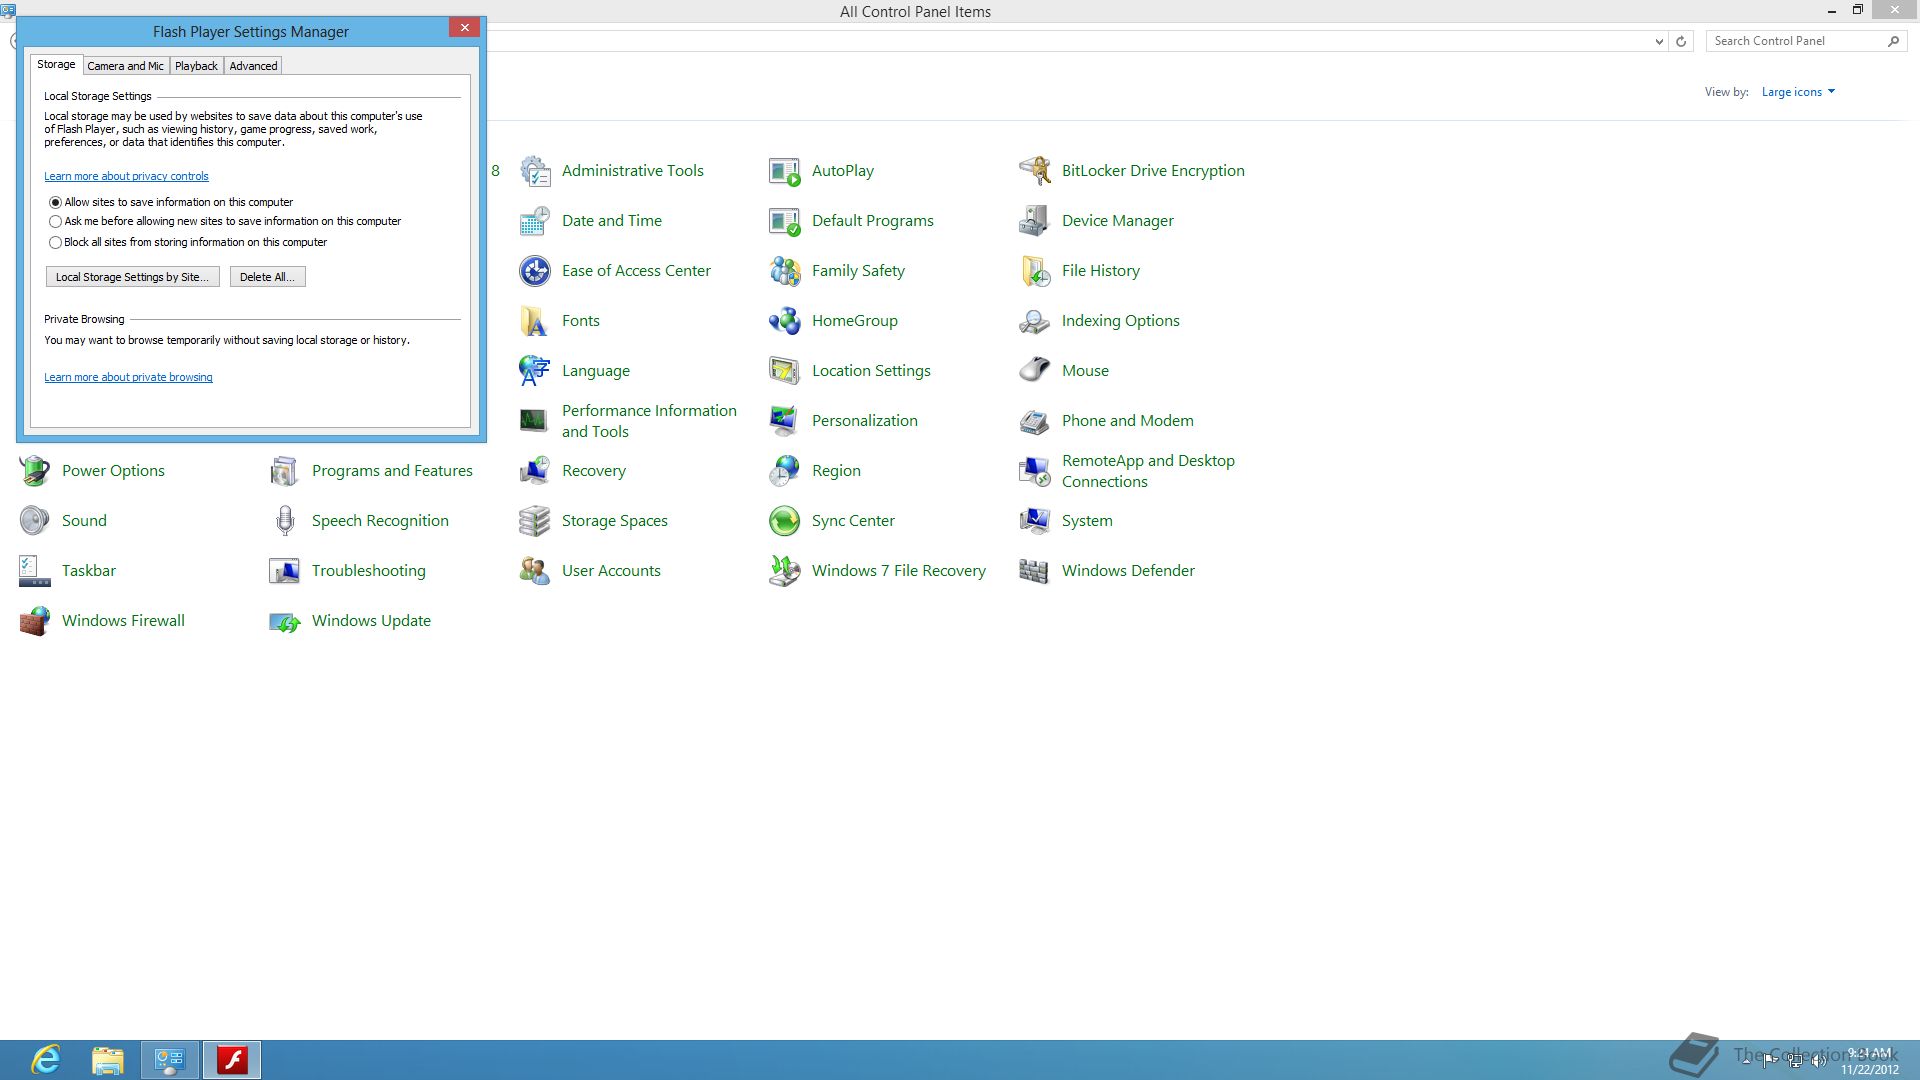Close the Flash Player Settings Manager

pos(464,28)
